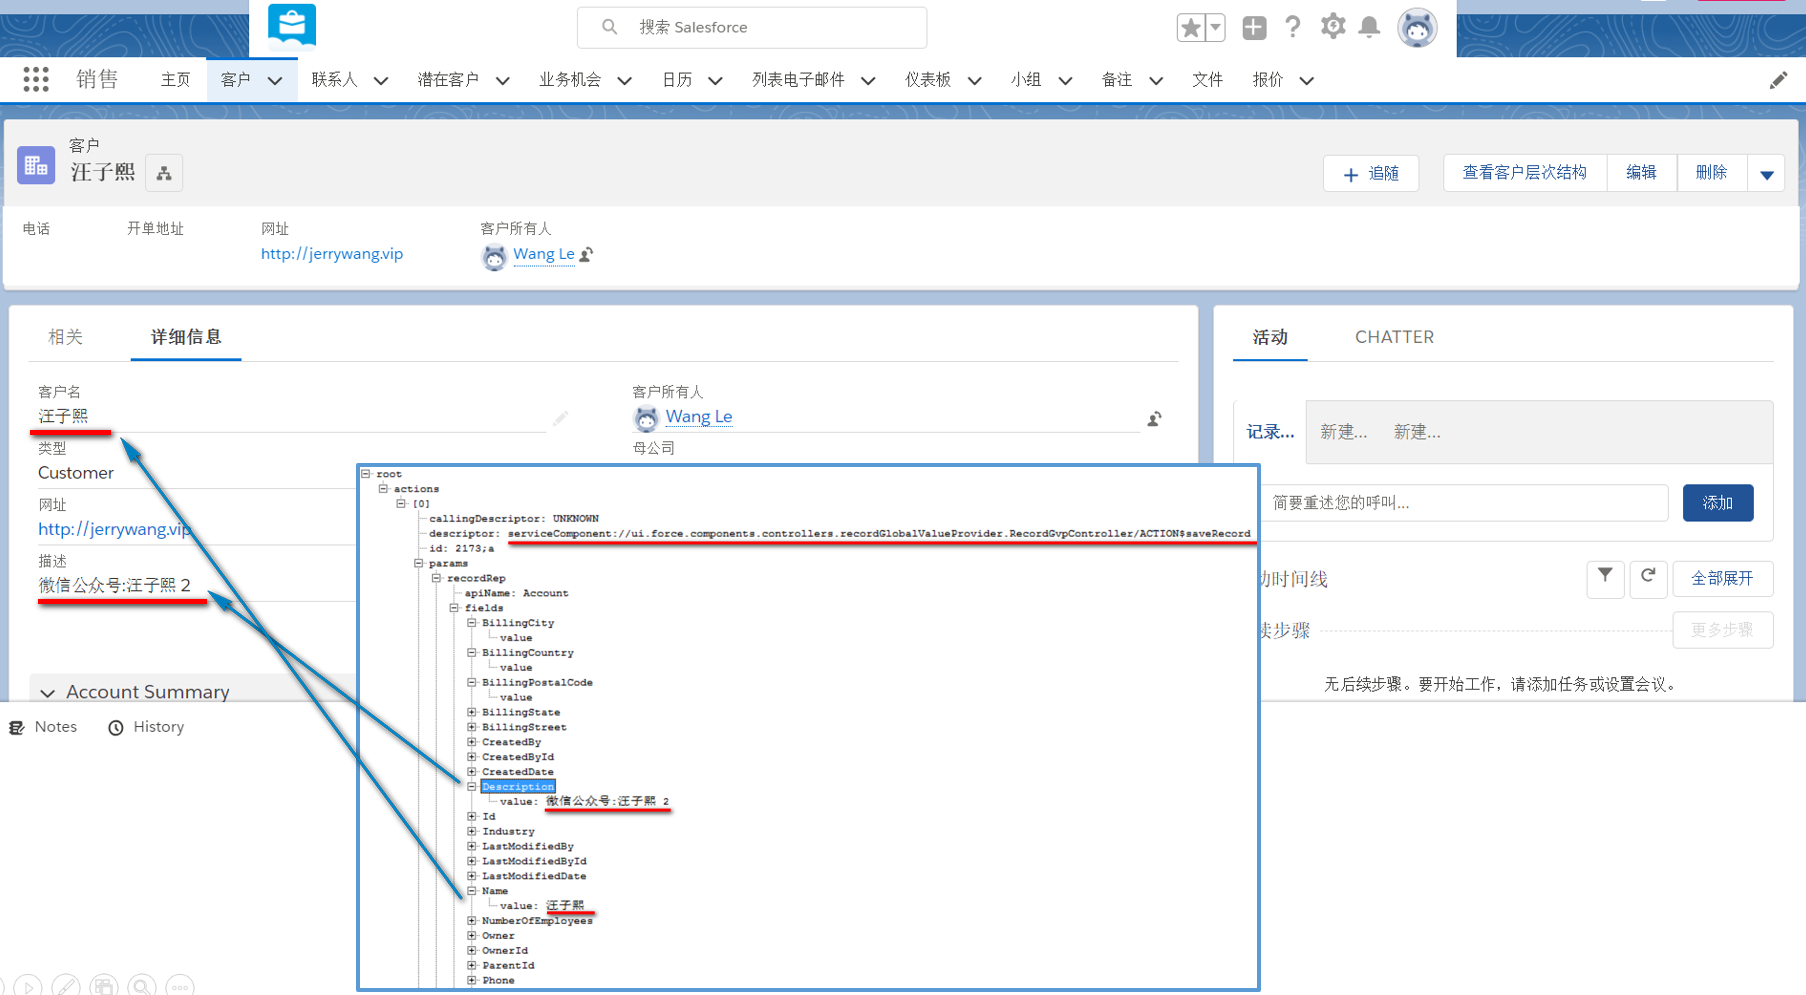Open Wang Le link in the details section
This screenshot has height=995, width=1806.
click(699, 417)
